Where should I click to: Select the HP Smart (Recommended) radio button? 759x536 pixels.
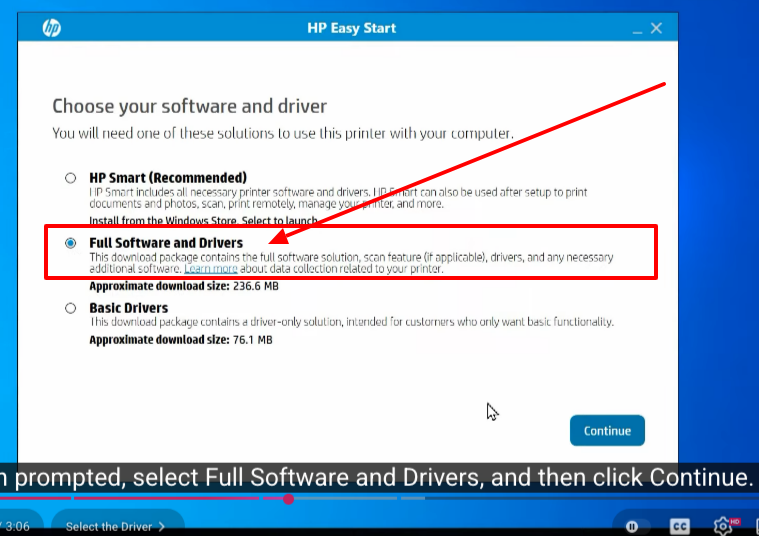(x=71, y=178)
